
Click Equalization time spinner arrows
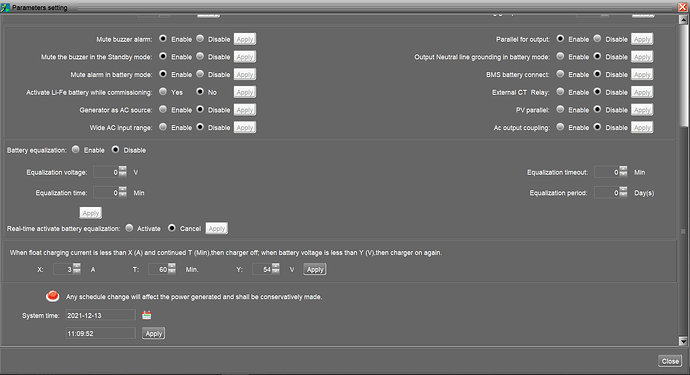tap(123, 192)
